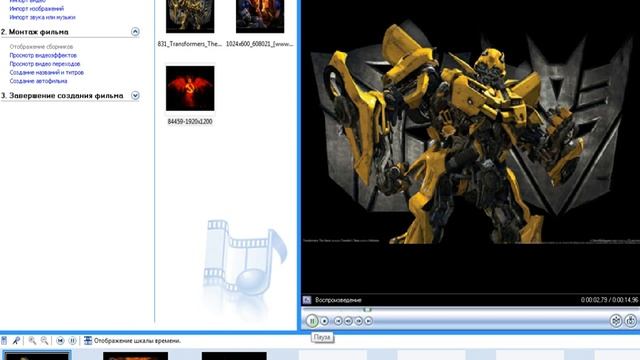Image resolution: width=640 pixels, height=360 pixels.
Task: Jump forward with the Forward button
Action: pyautogui.click(x=369, y=321)
